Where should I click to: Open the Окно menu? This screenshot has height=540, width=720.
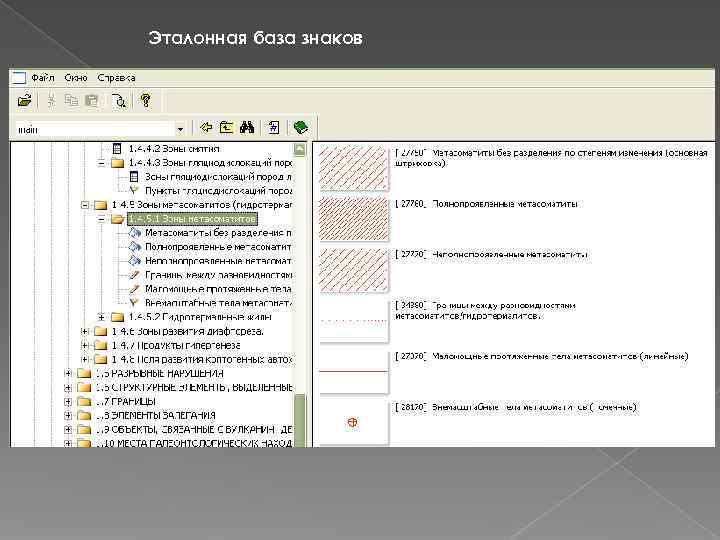(x=76, y=78)
